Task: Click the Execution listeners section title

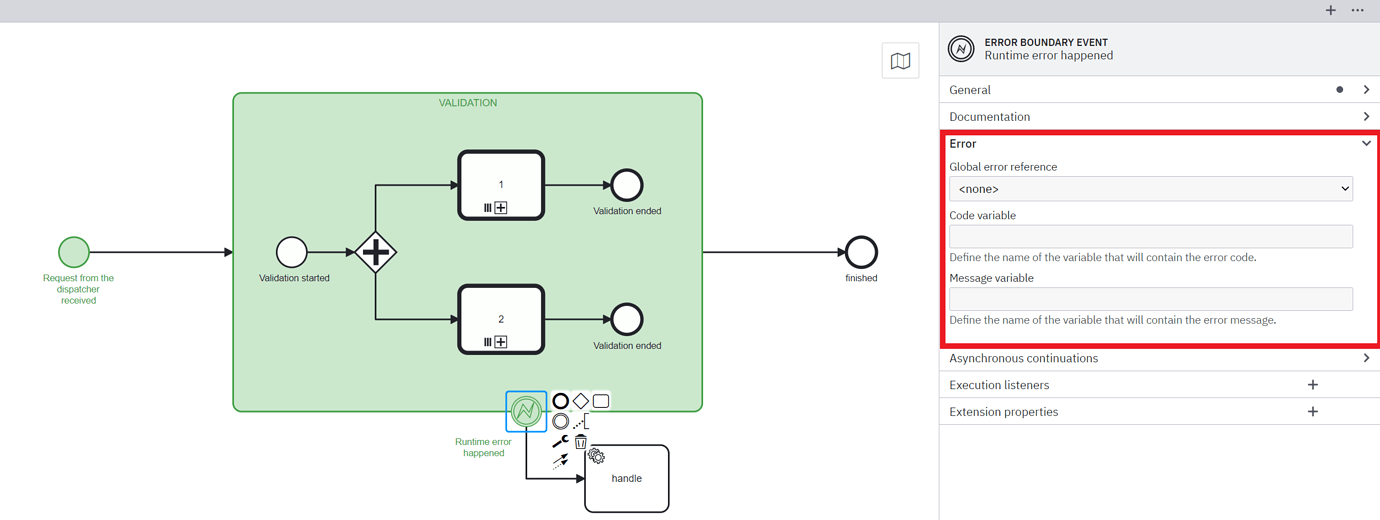Action: point(999,385)
